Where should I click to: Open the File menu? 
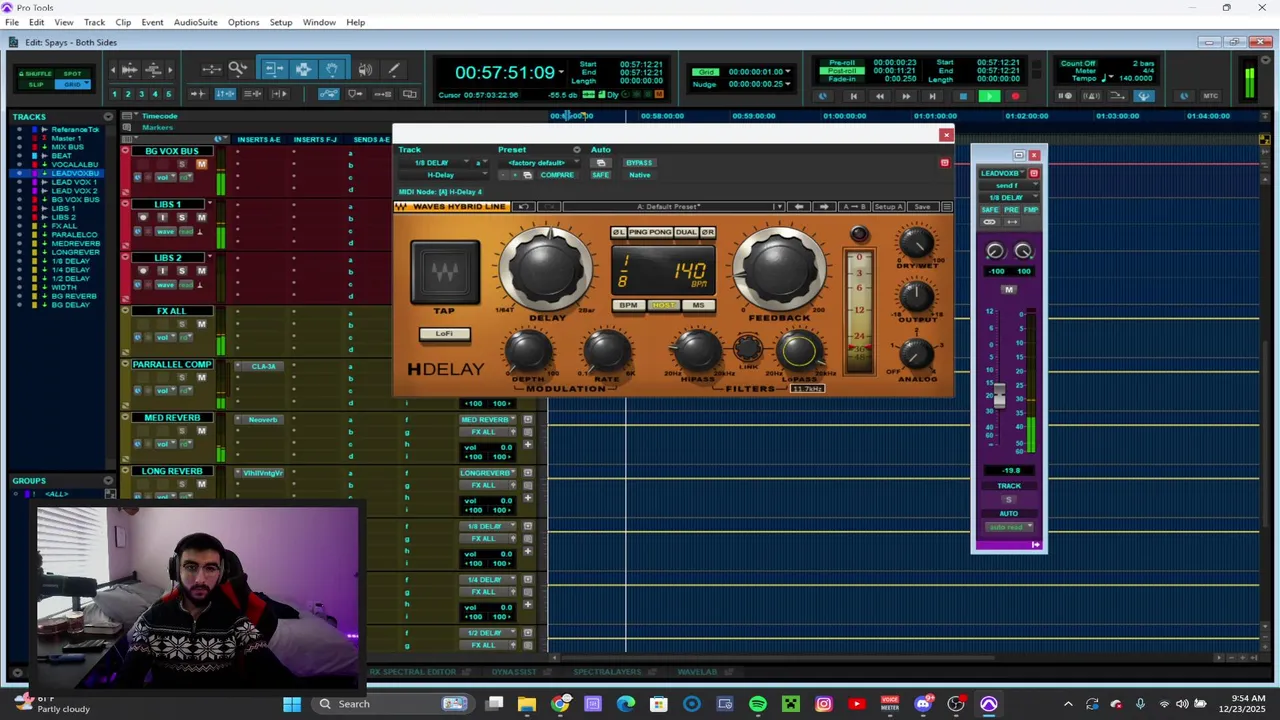point(12,22)
